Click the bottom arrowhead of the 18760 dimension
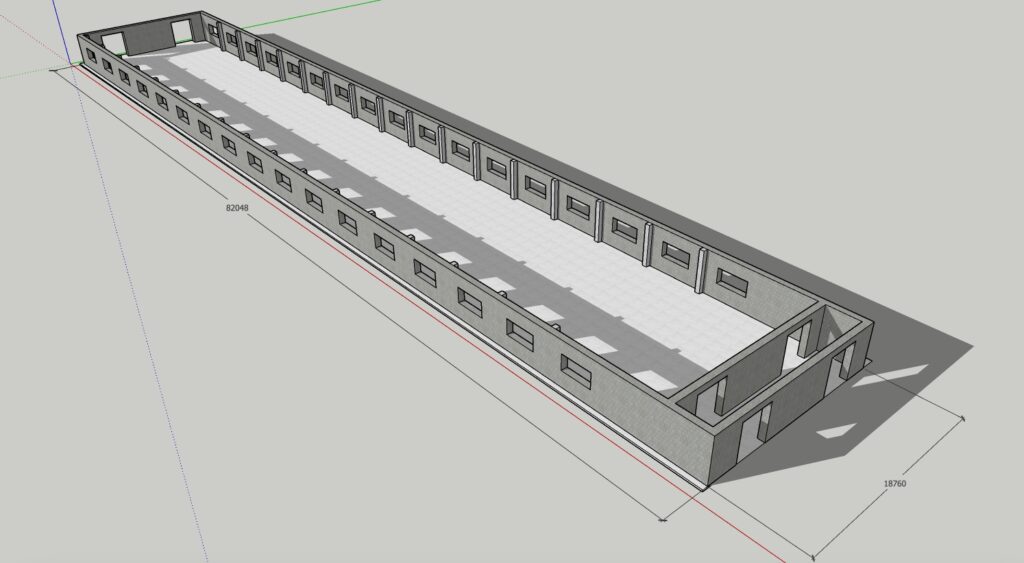This screenshot has width=1024, height=563. point(814,555)
